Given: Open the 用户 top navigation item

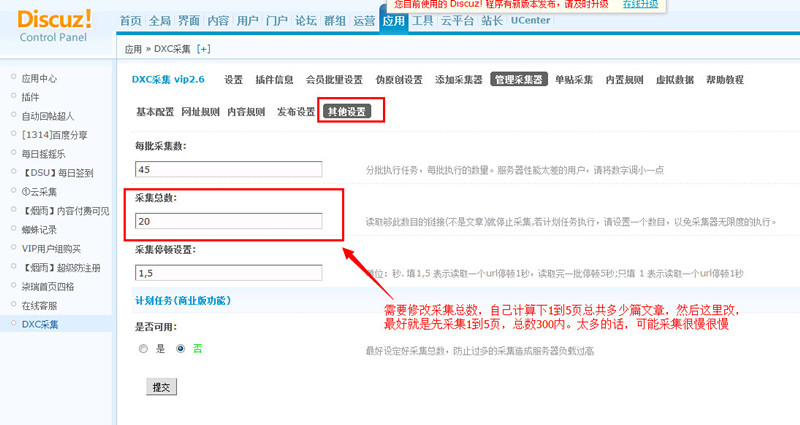Looking at the screenshot, I should tap(247, 21).
